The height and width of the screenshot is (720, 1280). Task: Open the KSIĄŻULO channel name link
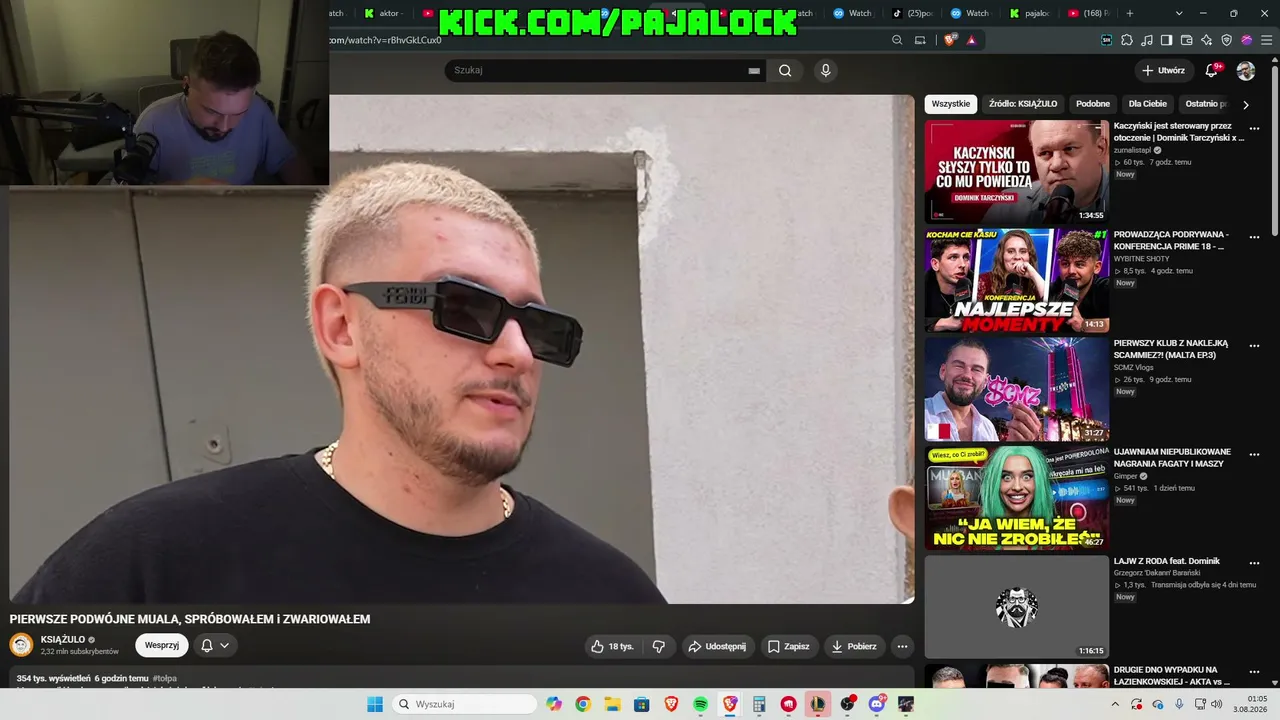coord(63,639)
